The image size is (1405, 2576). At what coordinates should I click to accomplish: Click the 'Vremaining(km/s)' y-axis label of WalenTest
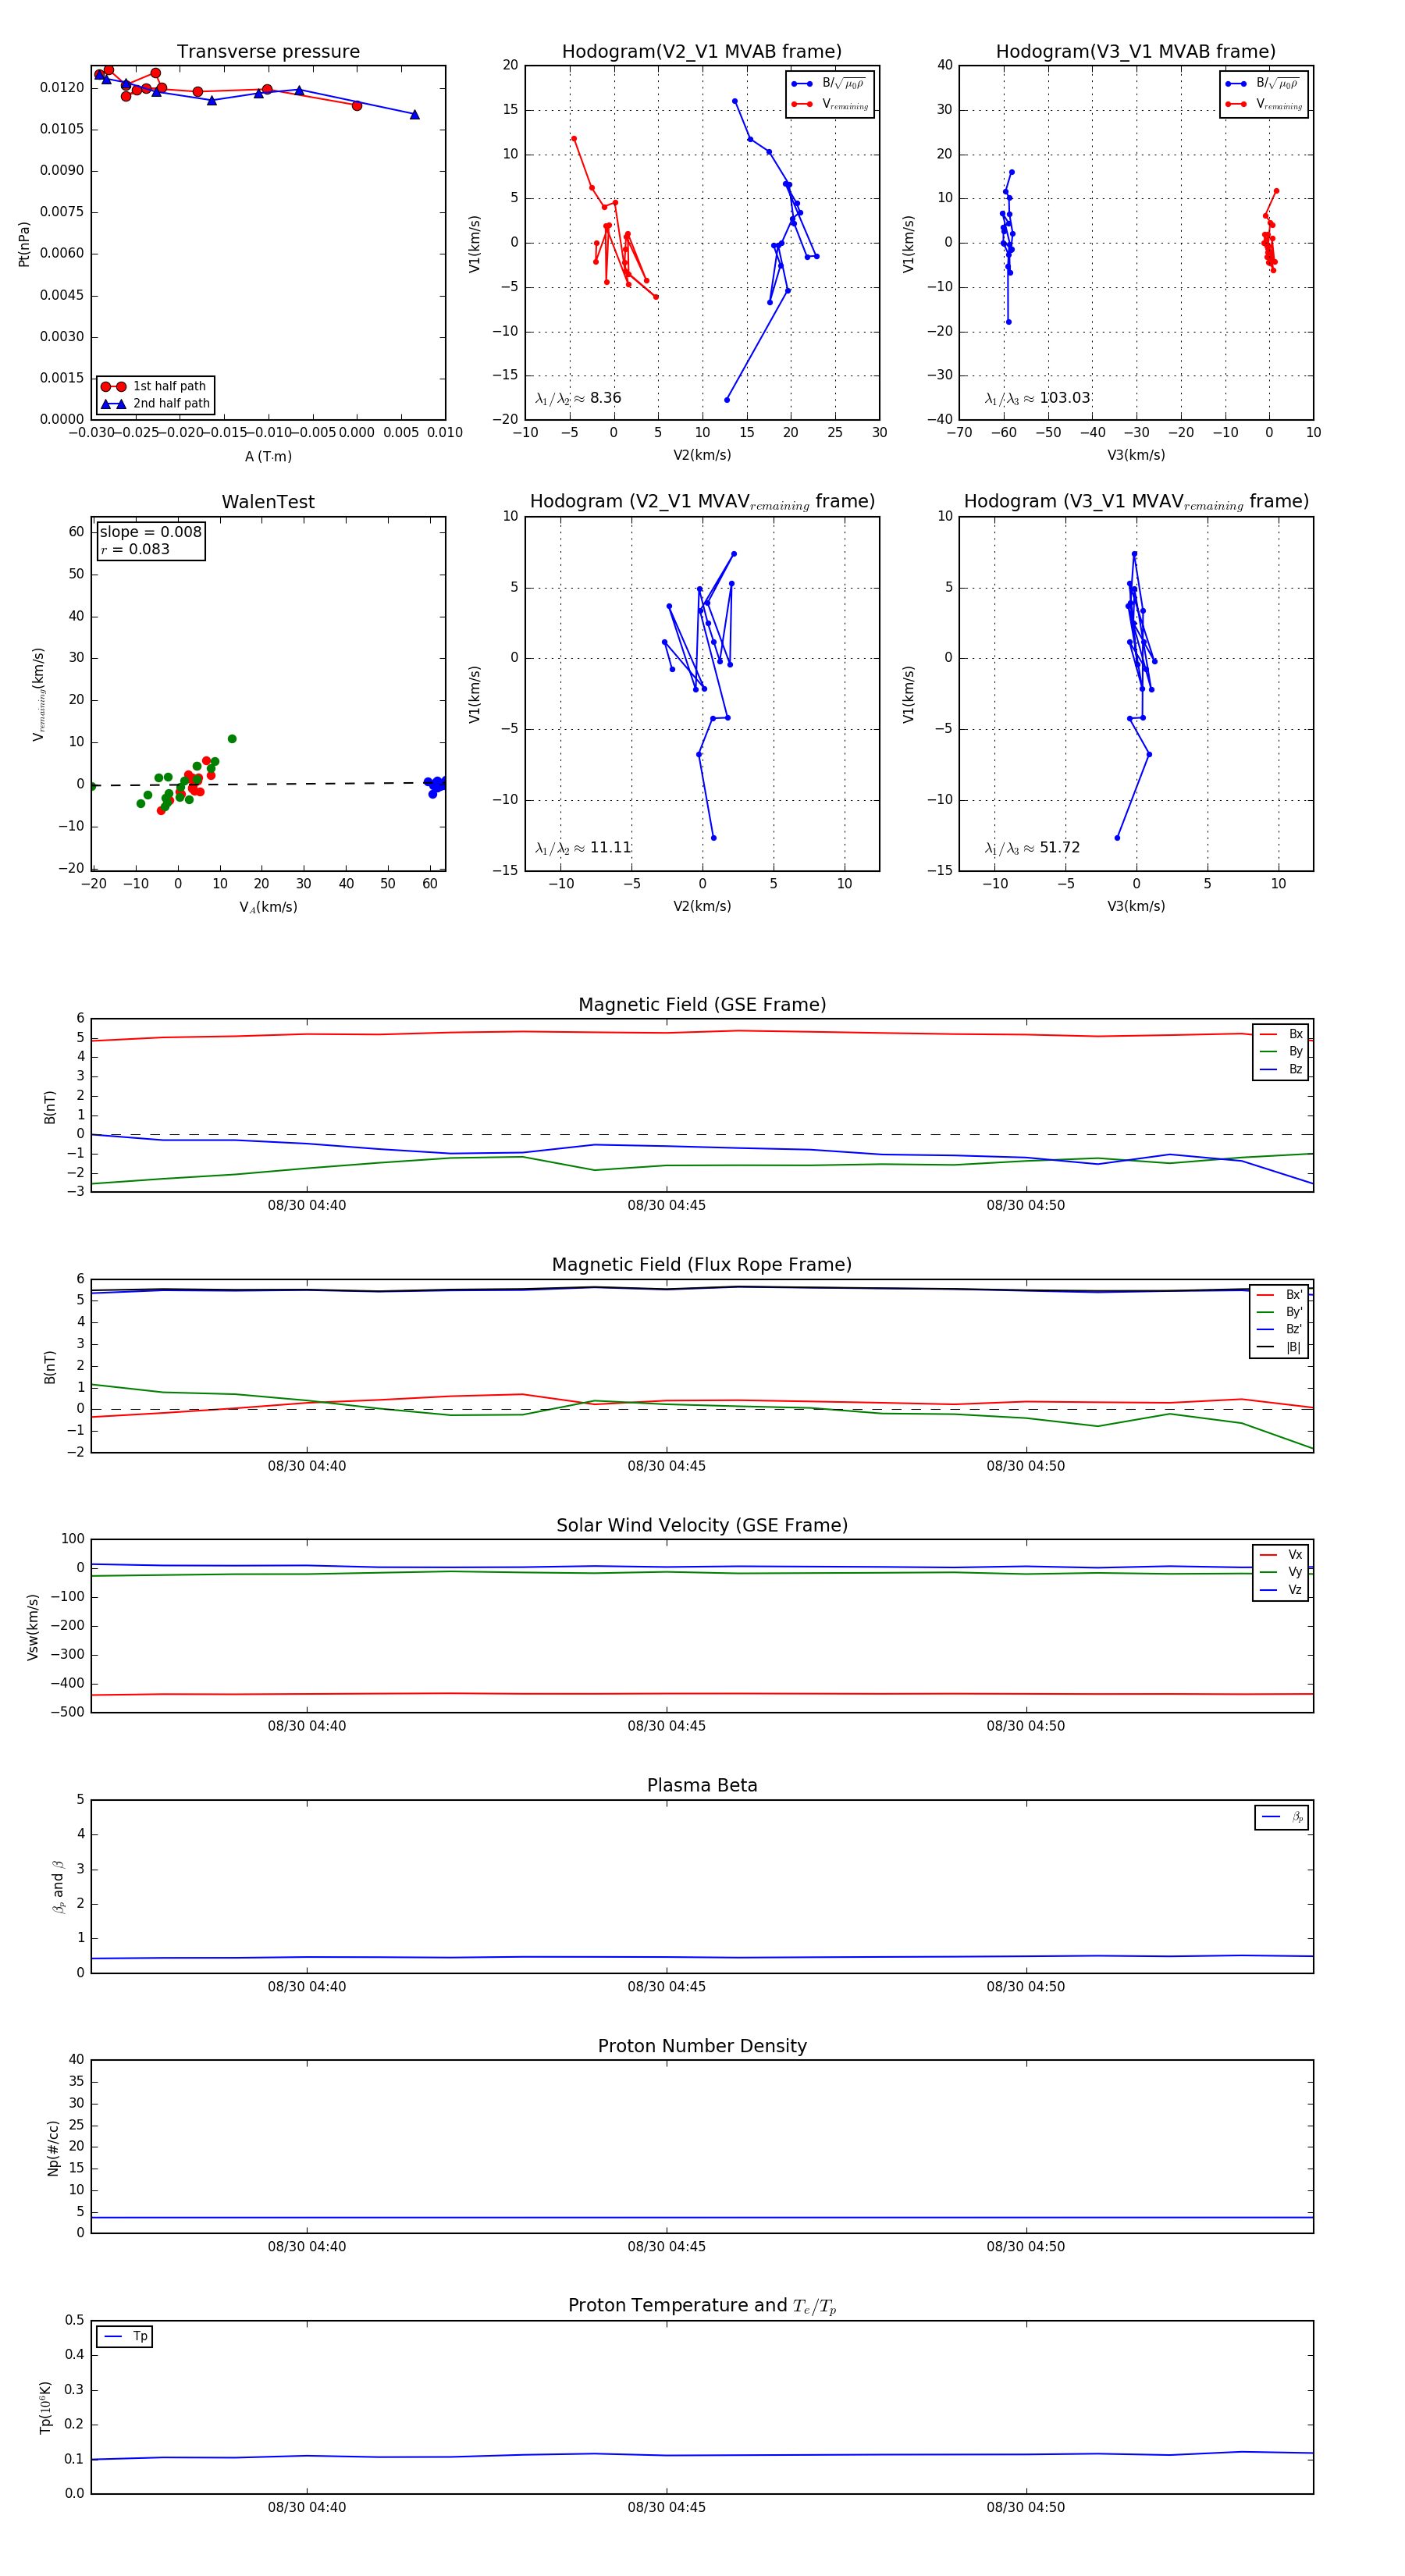[x=39, y=694]
